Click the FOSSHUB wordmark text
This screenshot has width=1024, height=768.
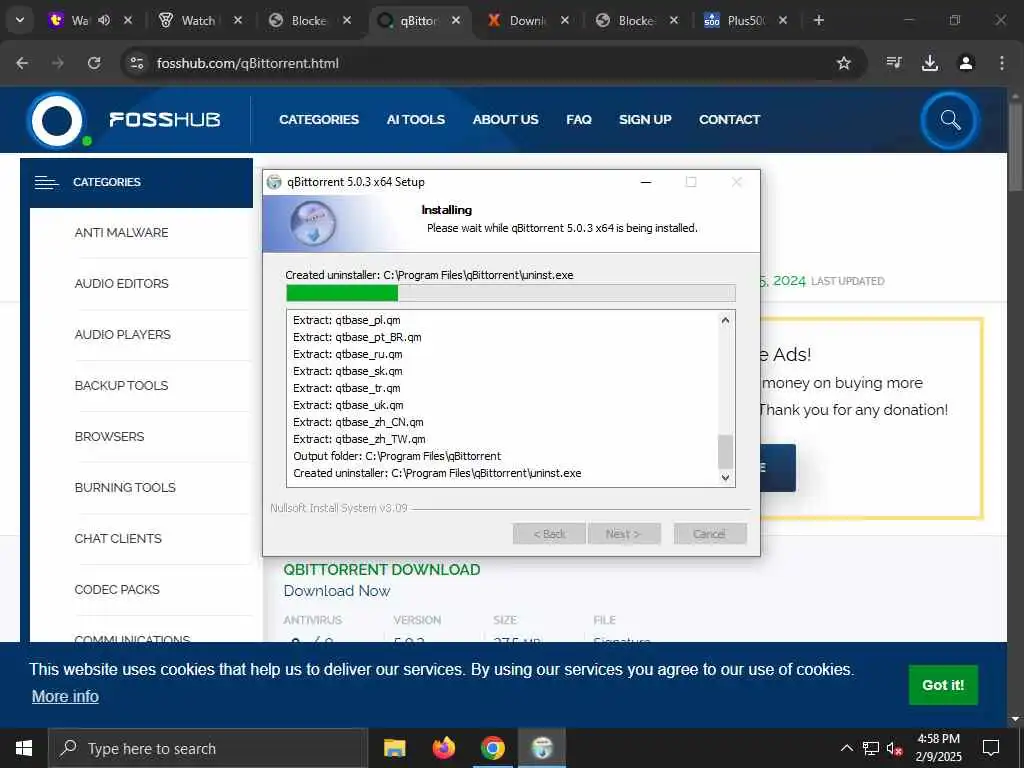coord(165,120)
